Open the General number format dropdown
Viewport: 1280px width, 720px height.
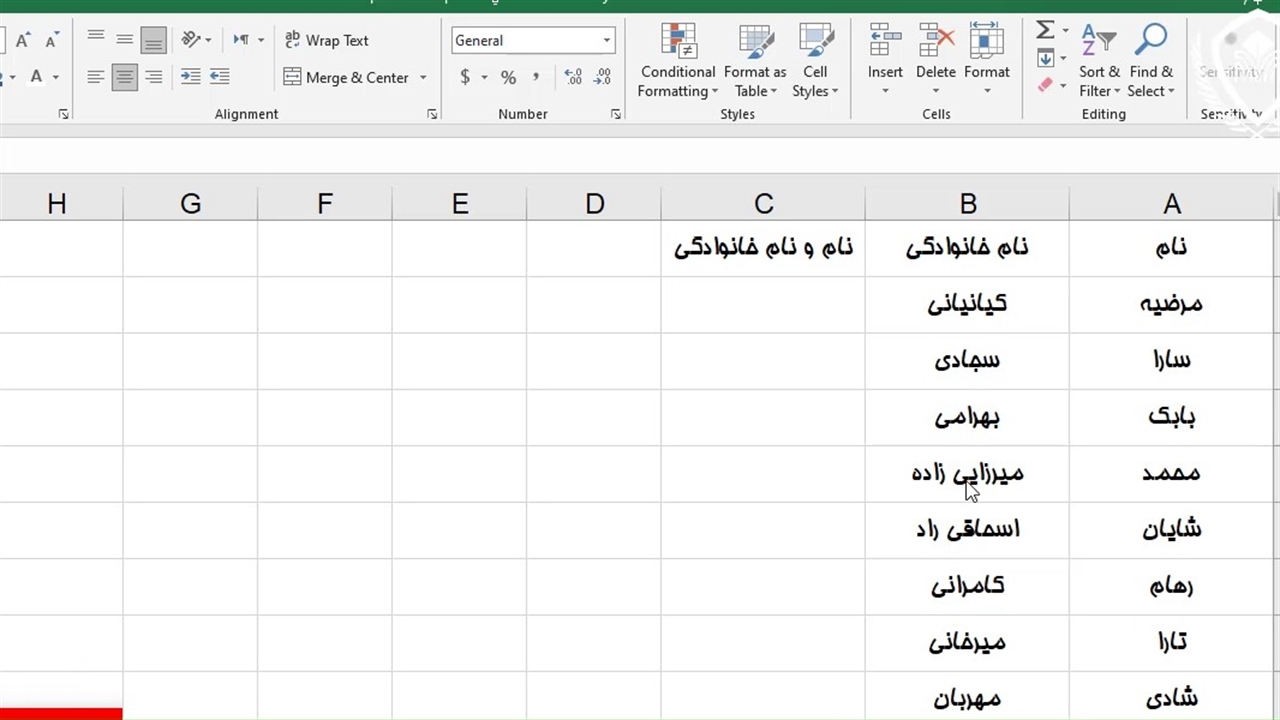pyautogui.click(x=606, y=41)
